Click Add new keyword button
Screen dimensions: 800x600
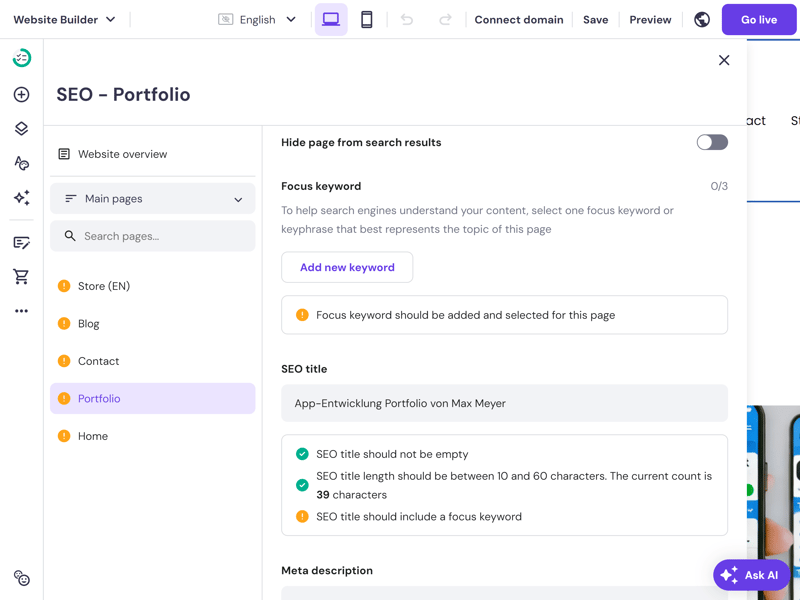tap(347, 267)
